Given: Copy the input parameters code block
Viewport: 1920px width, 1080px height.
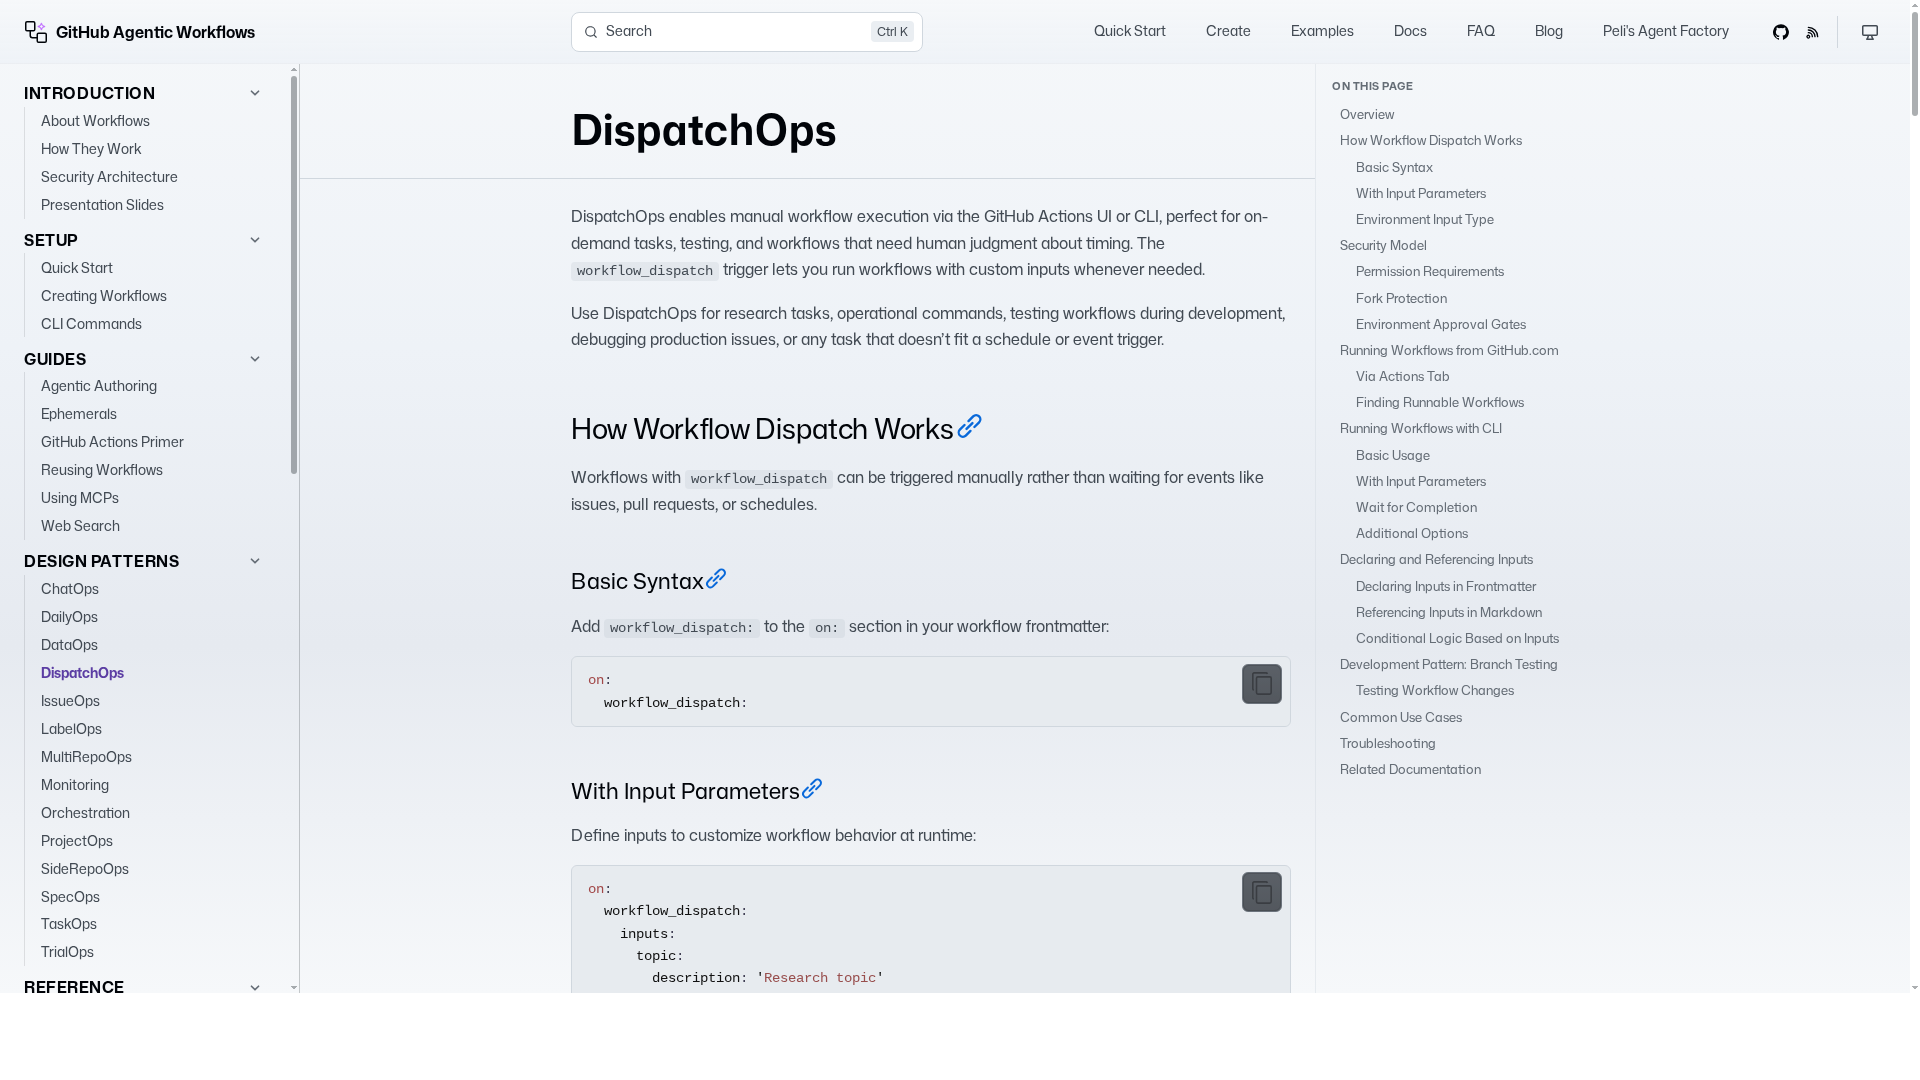Looking at the screenshot, I should point(1261,892).
